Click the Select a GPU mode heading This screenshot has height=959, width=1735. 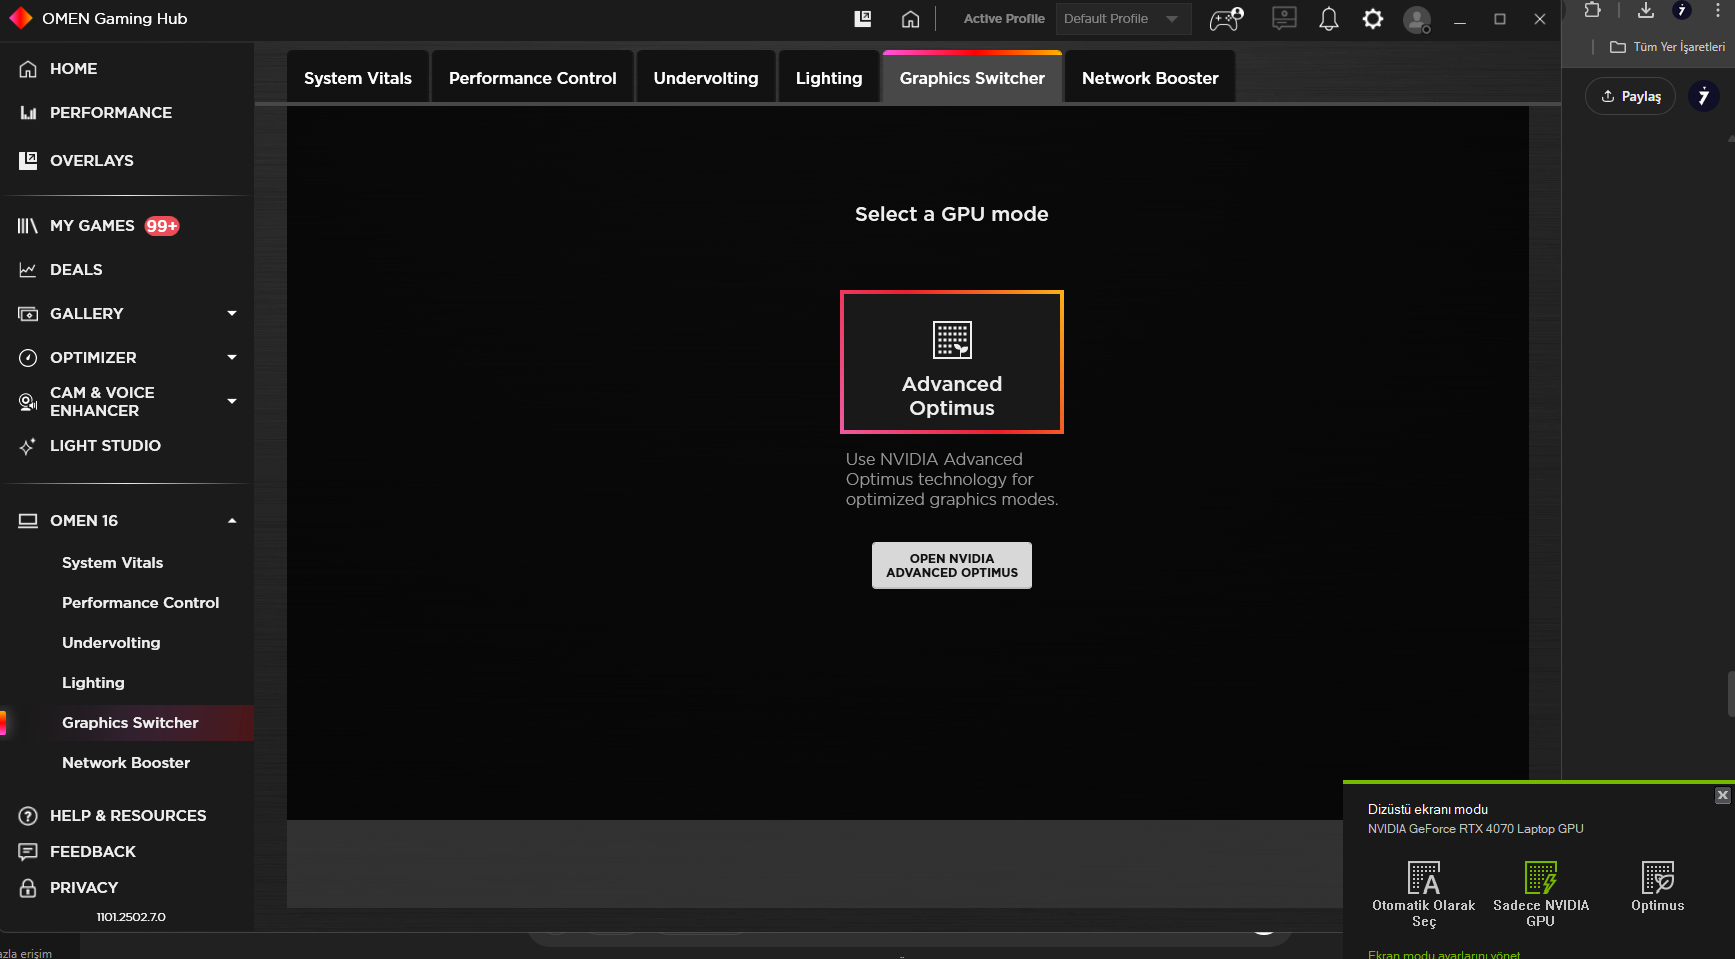[x=952, y=214]
